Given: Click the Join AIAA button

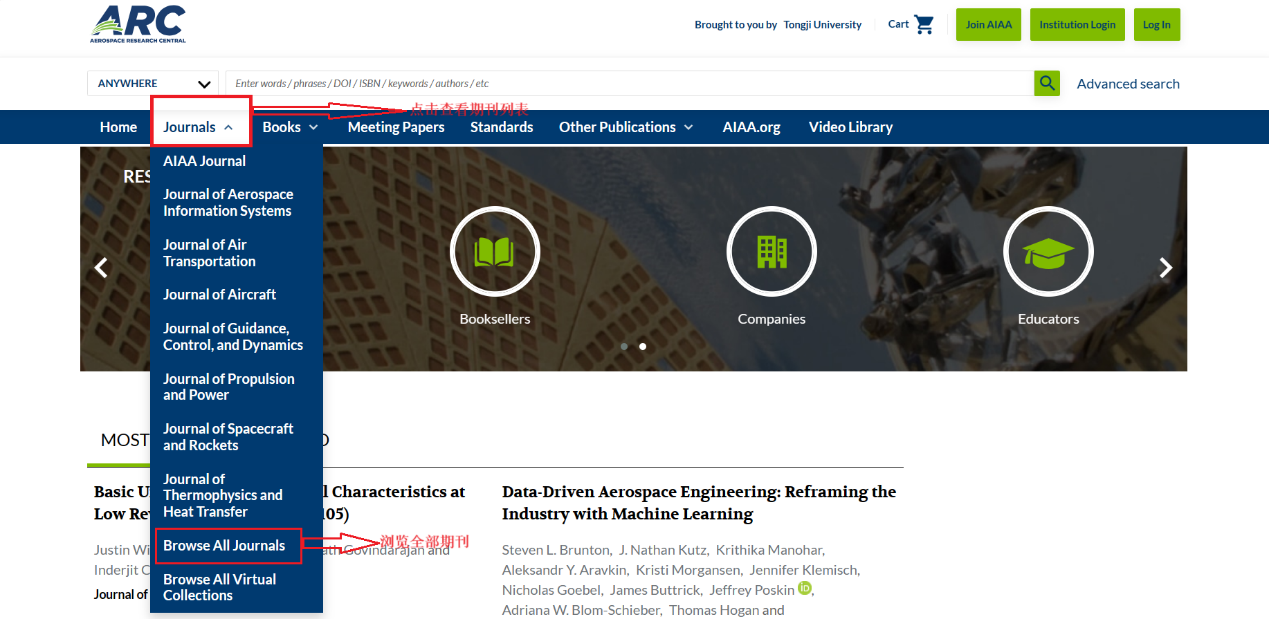Looking at the screenshot, I should 988,25.
